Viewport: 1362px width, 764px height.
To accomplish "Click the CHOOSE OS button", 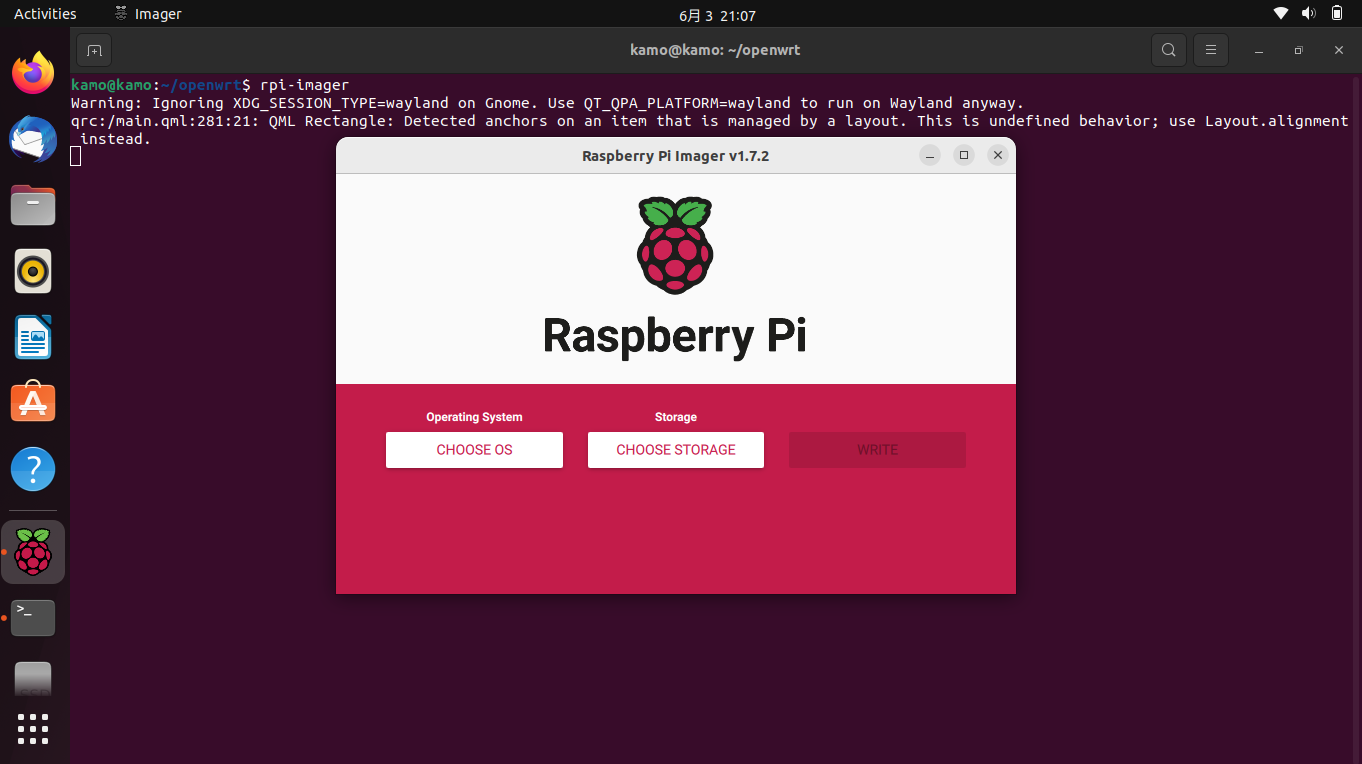I will [x=474, y=450].
